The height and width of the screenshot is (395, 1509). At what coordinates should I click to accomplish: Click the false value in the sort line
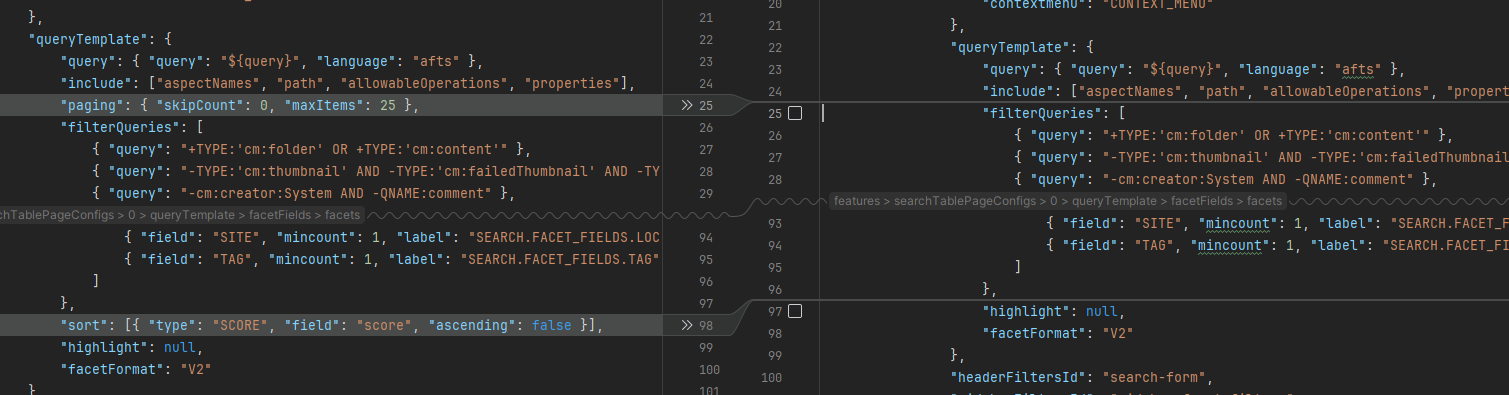click(552, 325)
